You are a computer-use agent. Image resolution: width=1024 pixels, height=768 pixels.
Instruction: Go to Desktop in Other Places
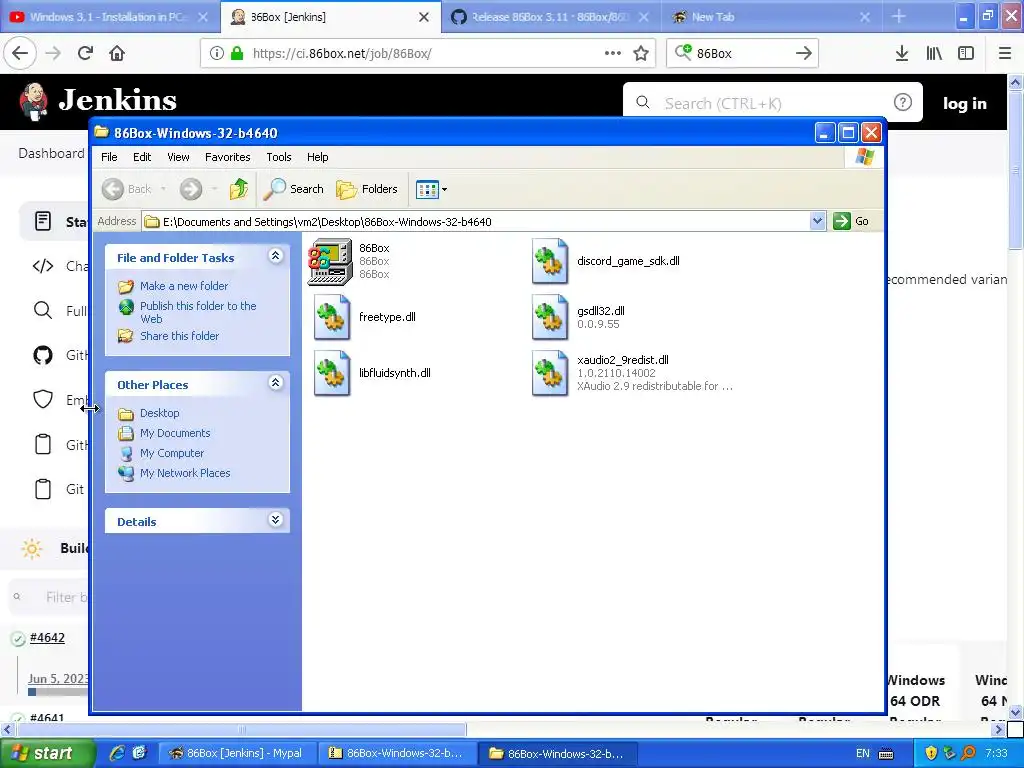pos(159,413)
